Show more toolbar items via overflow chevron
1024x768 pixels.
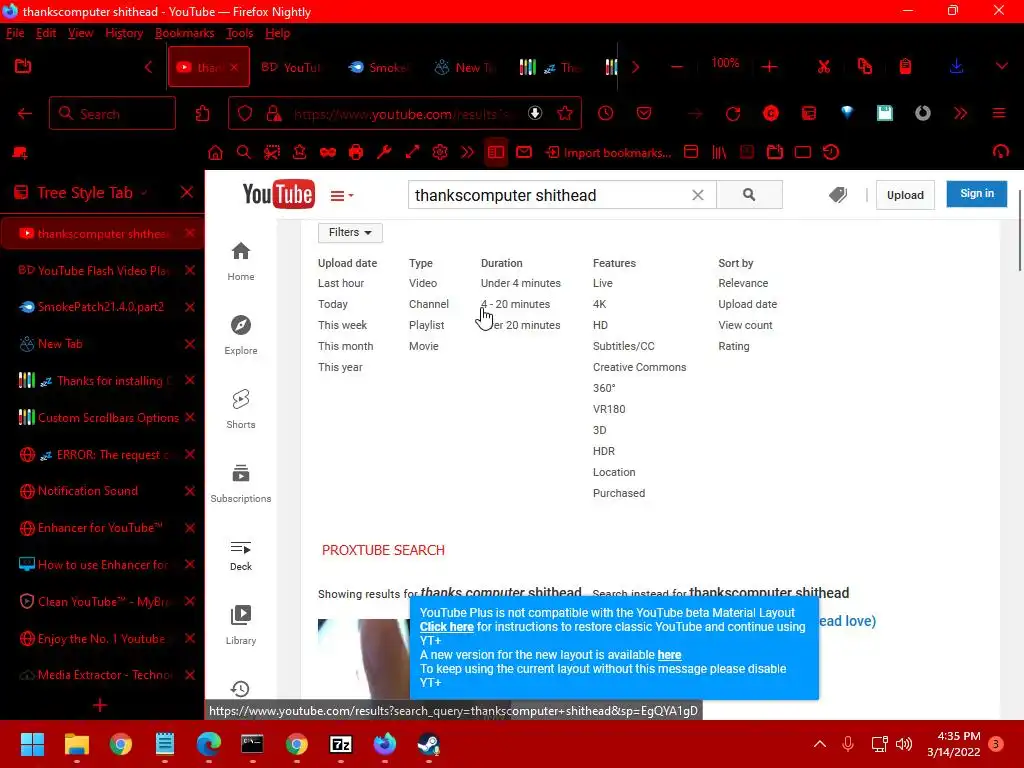point(960,114)
